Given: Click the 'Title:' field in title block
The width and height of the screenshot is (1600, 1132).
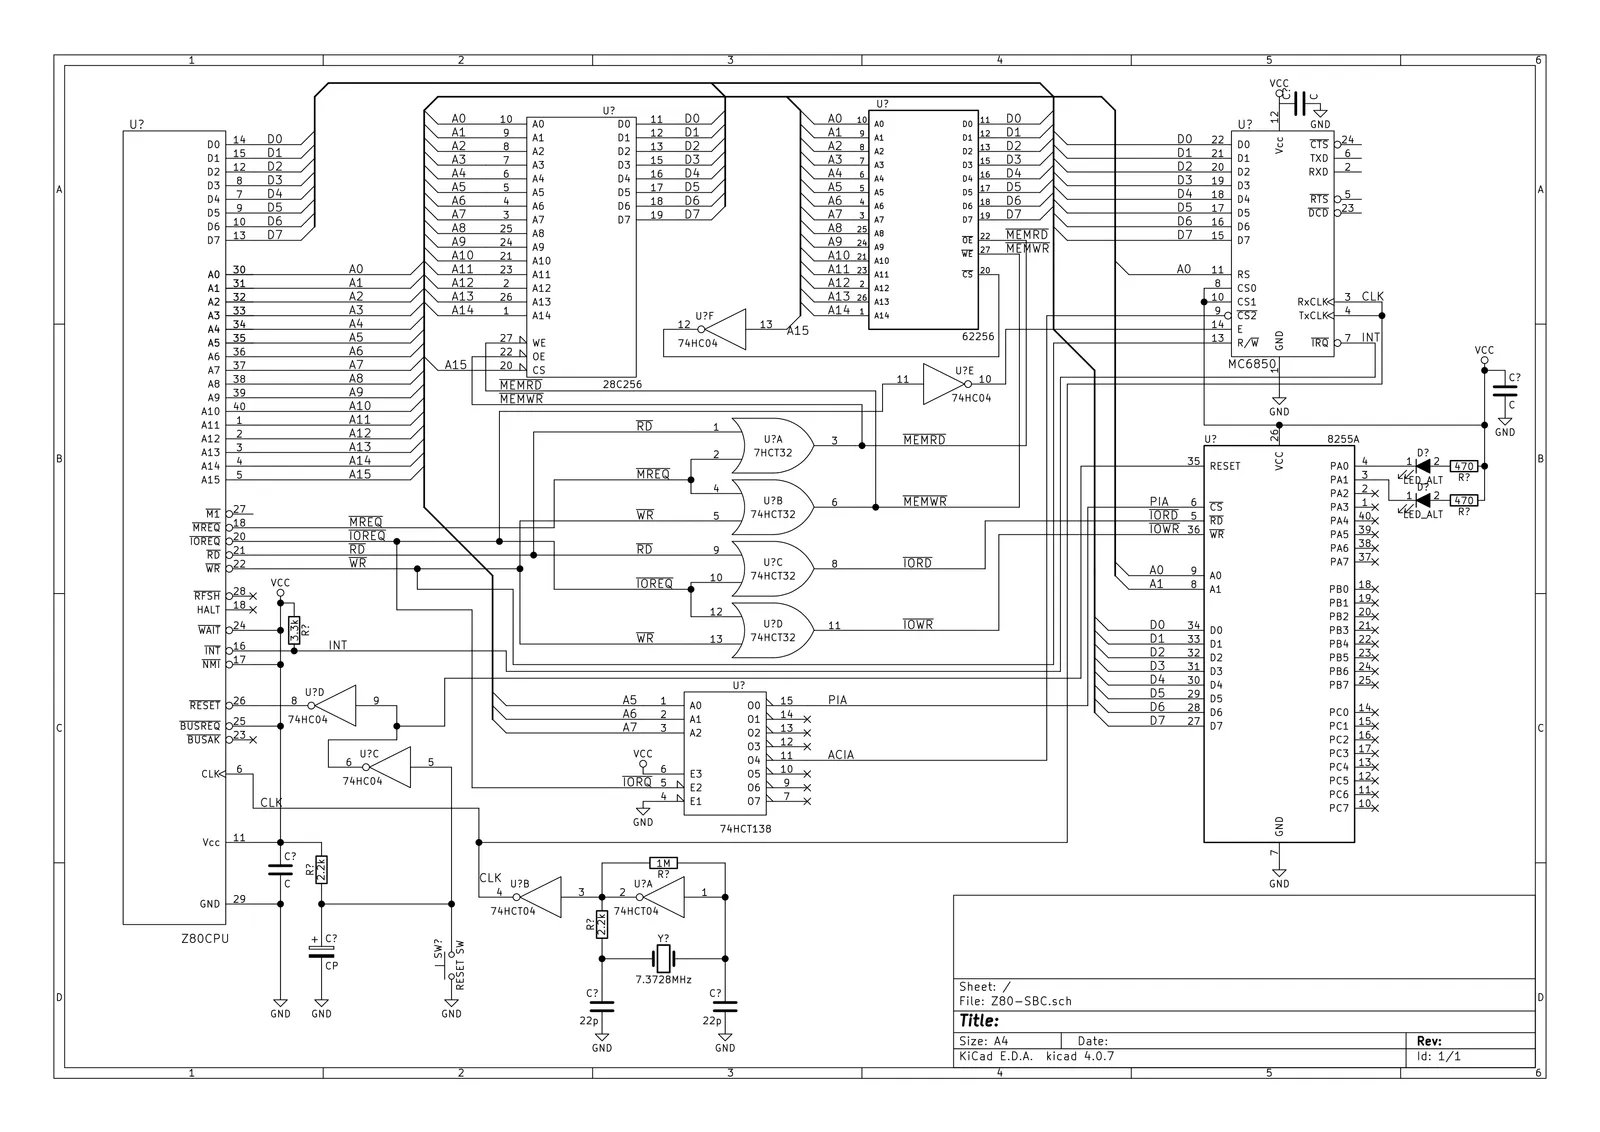Looking at the screenshot, I should pos(979,1022).
